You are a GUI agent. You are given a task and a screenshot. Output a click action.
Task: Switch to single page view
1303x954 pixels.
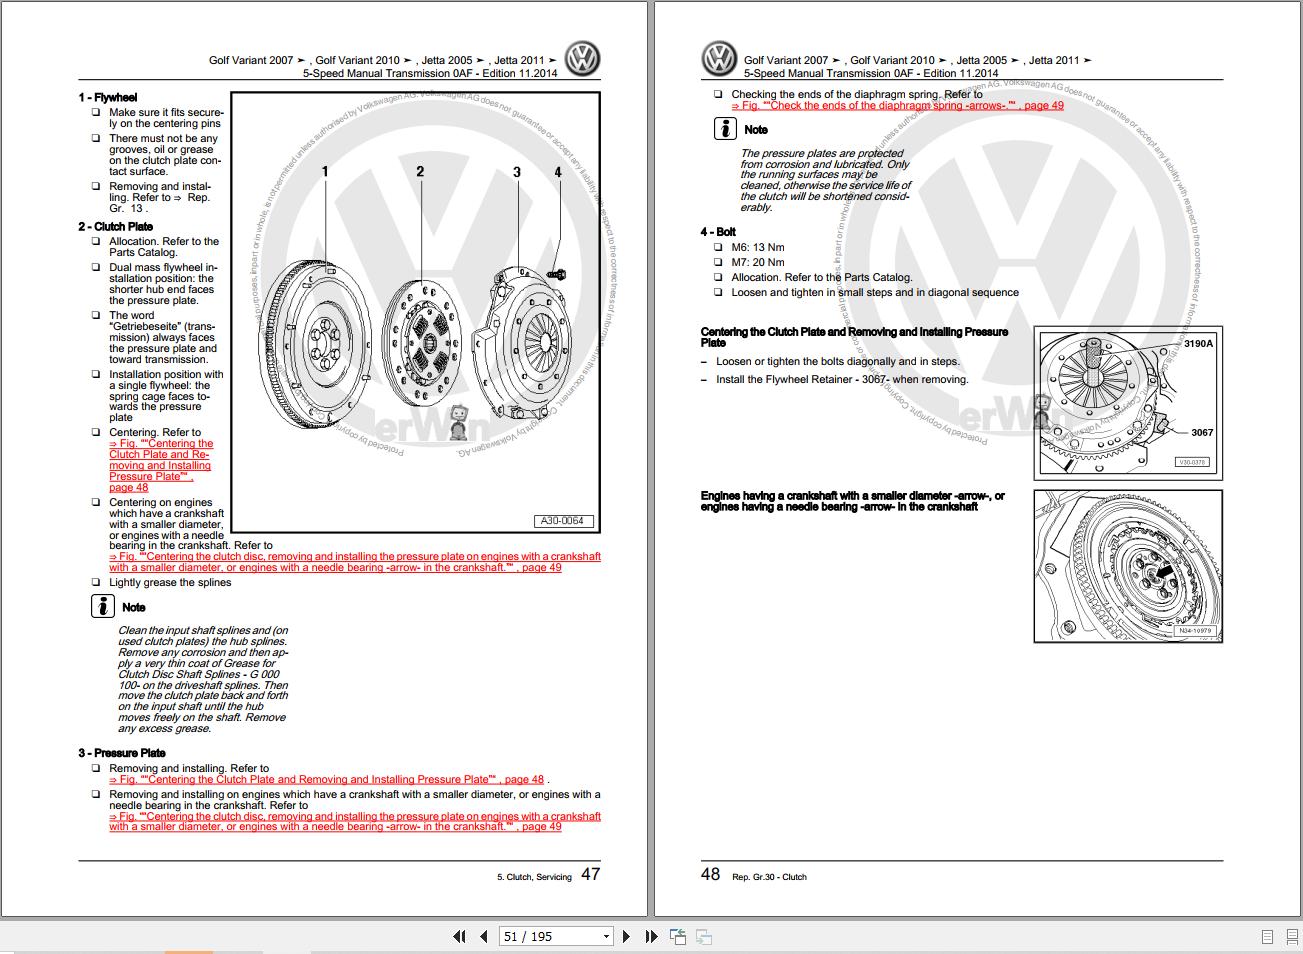coord(1267,937)
